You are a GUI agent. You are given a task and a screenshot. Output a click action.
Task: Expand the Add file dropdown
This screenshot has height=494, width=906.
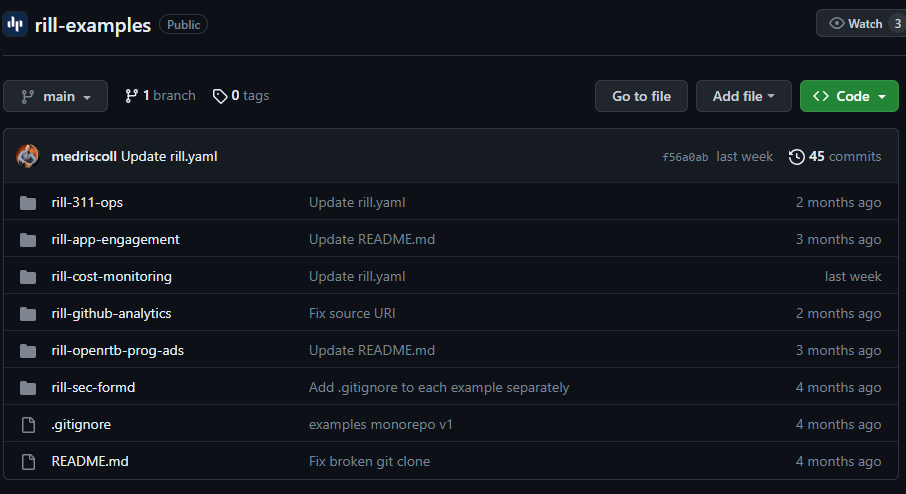point(744,96)
